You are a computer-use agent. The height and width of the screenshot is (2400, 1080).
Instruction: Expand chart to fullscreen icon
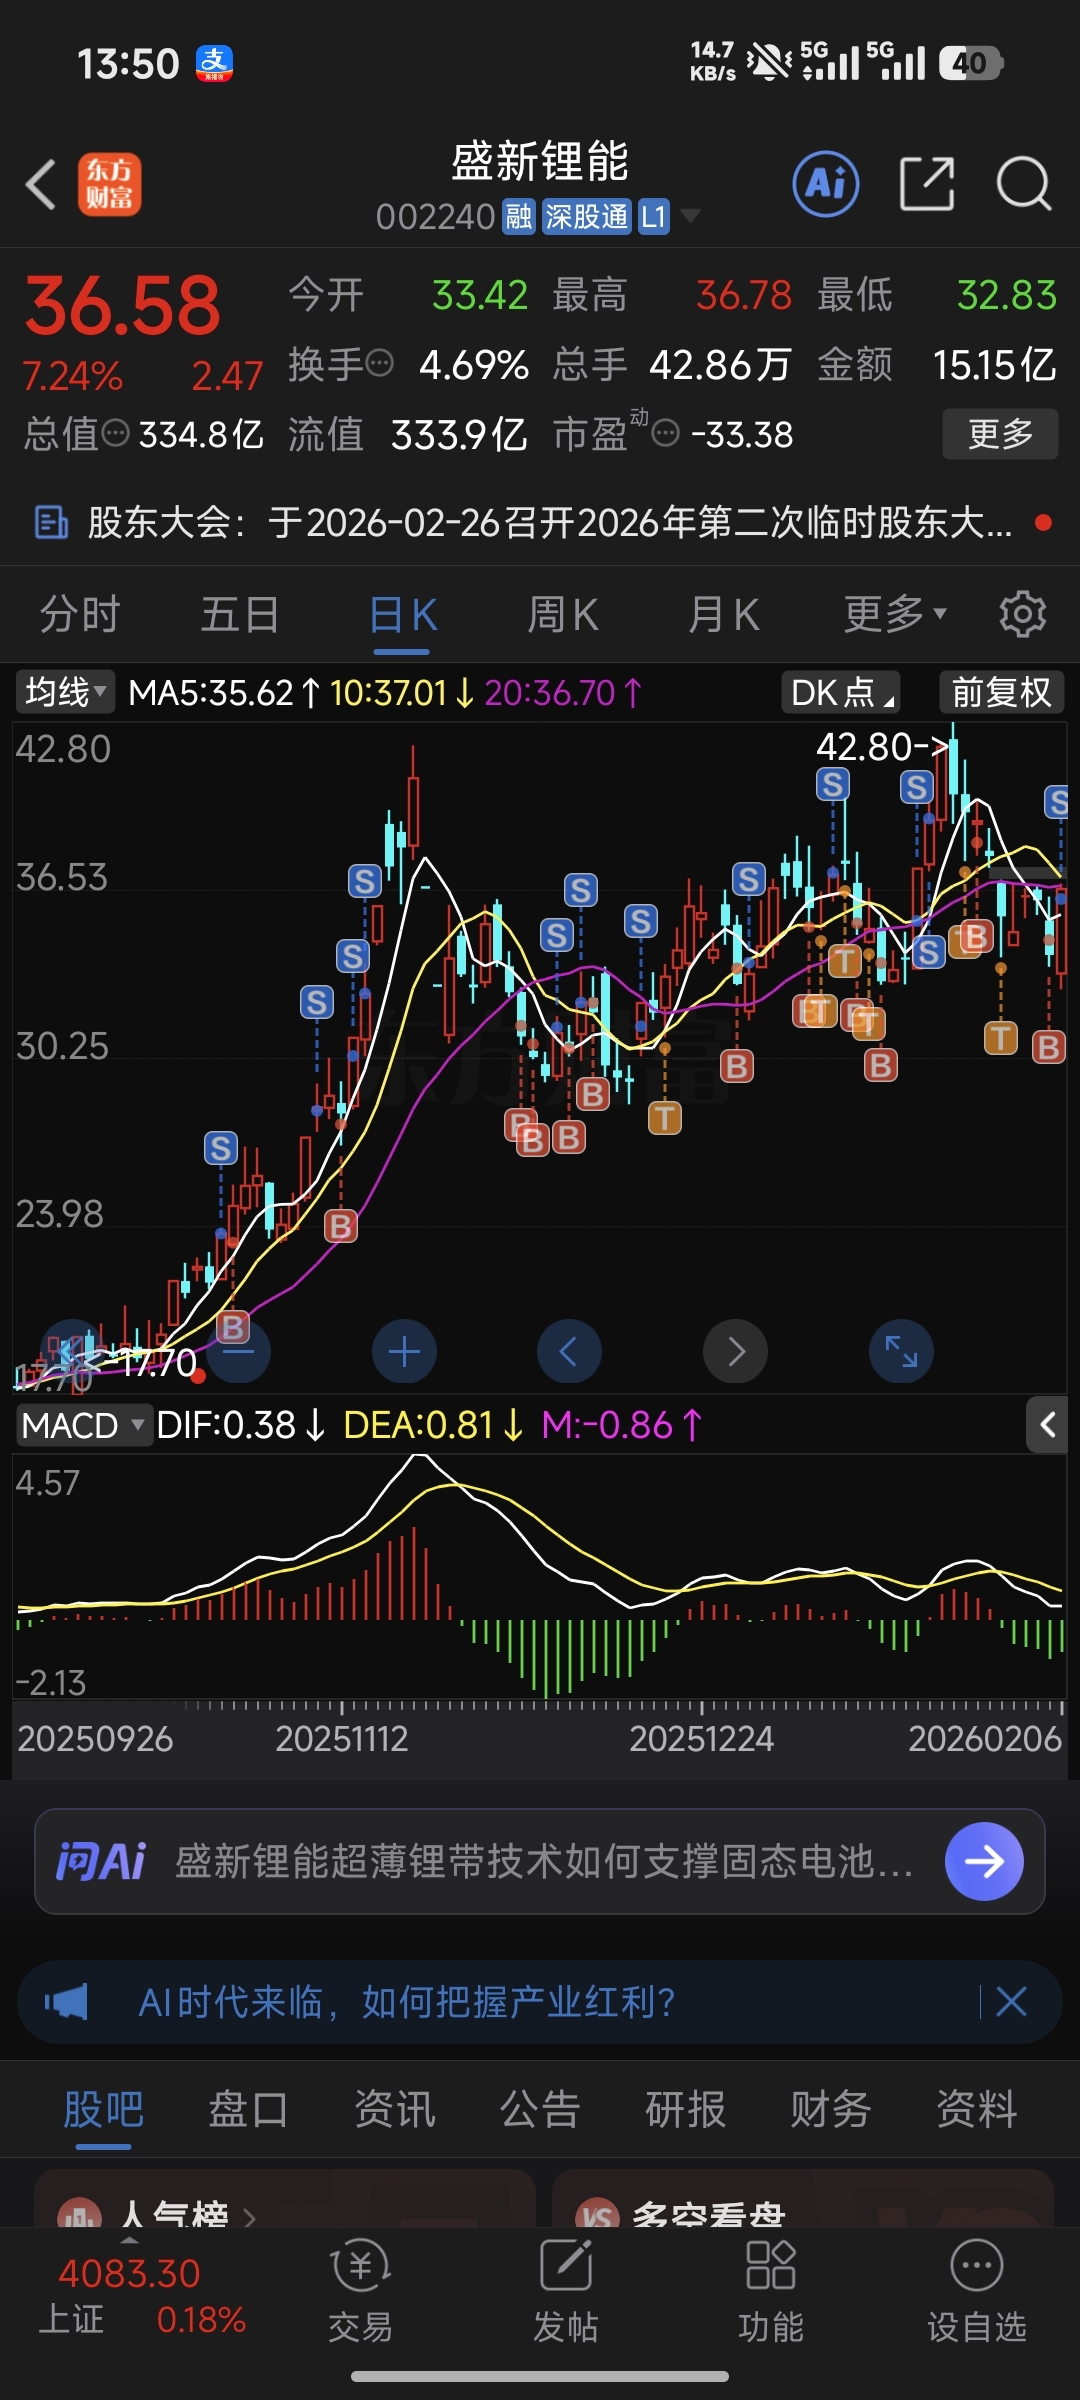pos(901,1352)
